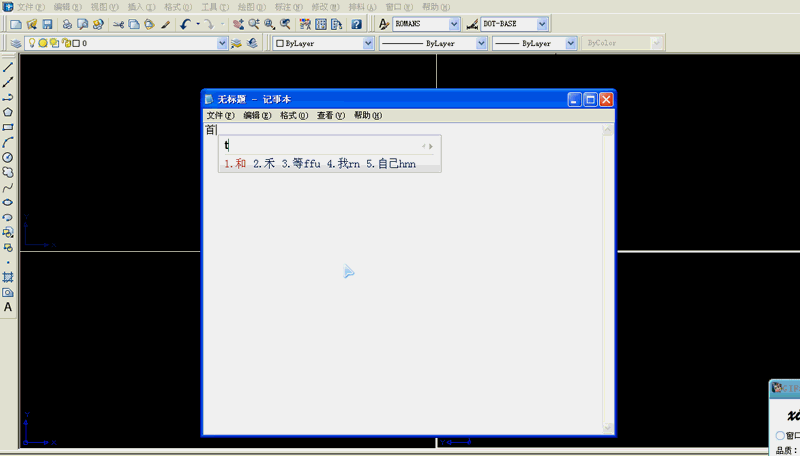Open the undo history dropdown arrow
Image resolution: width=800 pixels, height=456 pixels.
pyautogui.click(x=198, y=24)
